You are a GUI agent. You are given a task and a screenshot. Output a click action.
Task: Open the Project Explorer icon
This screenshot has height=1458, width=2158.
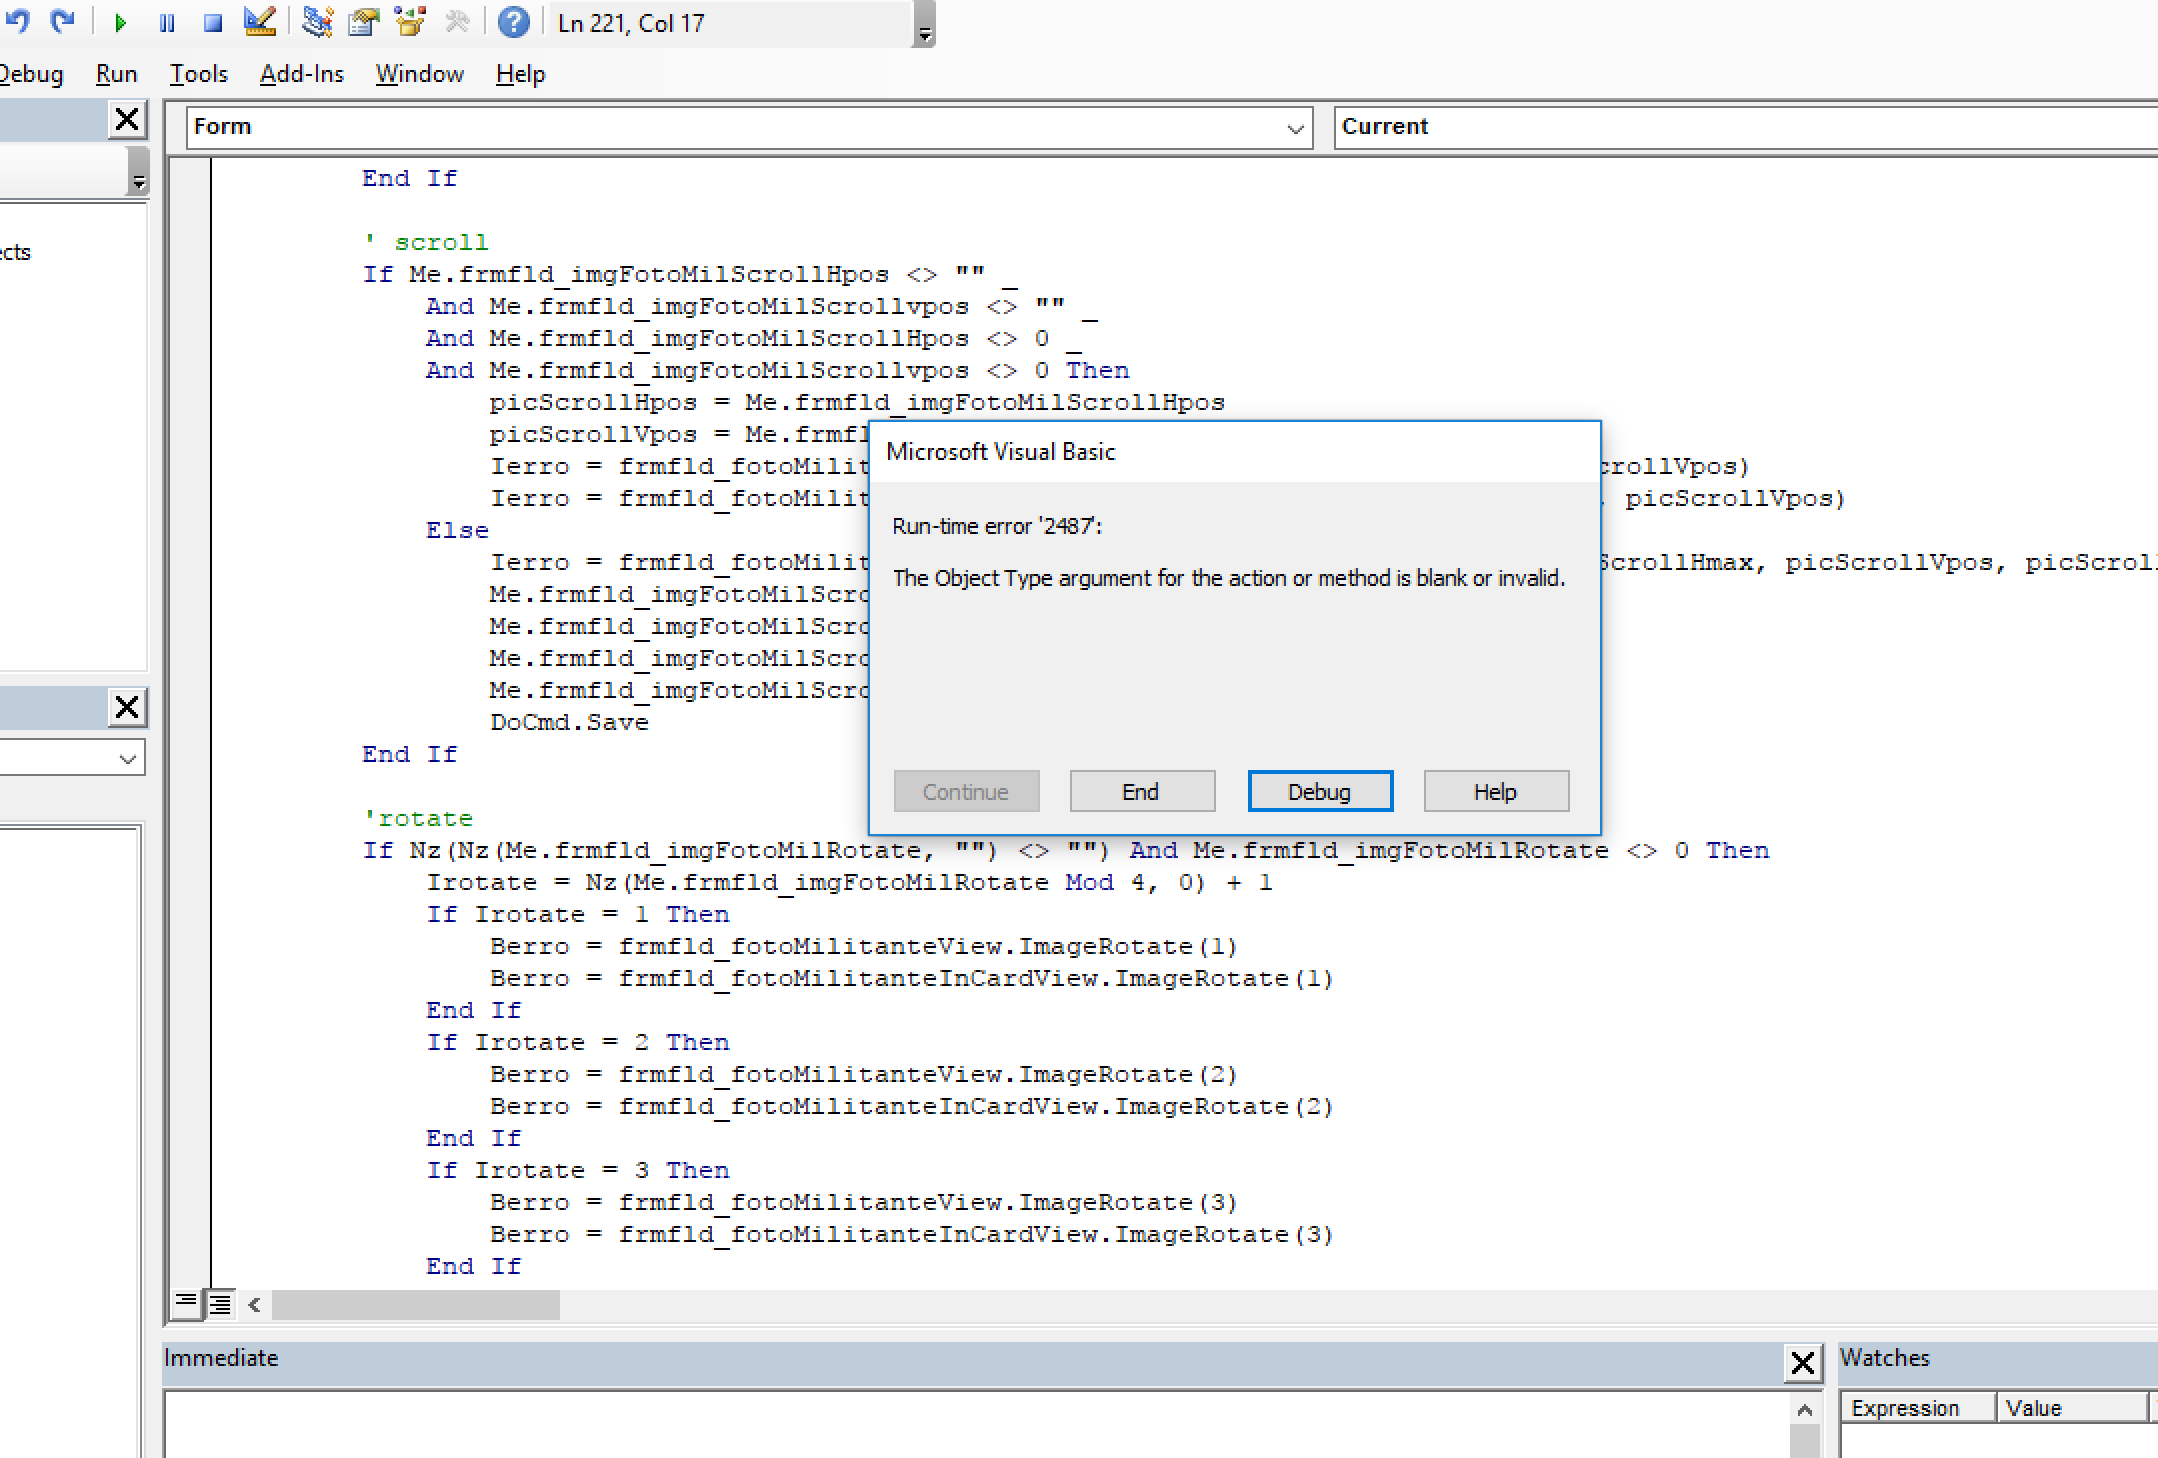[317, 22]
